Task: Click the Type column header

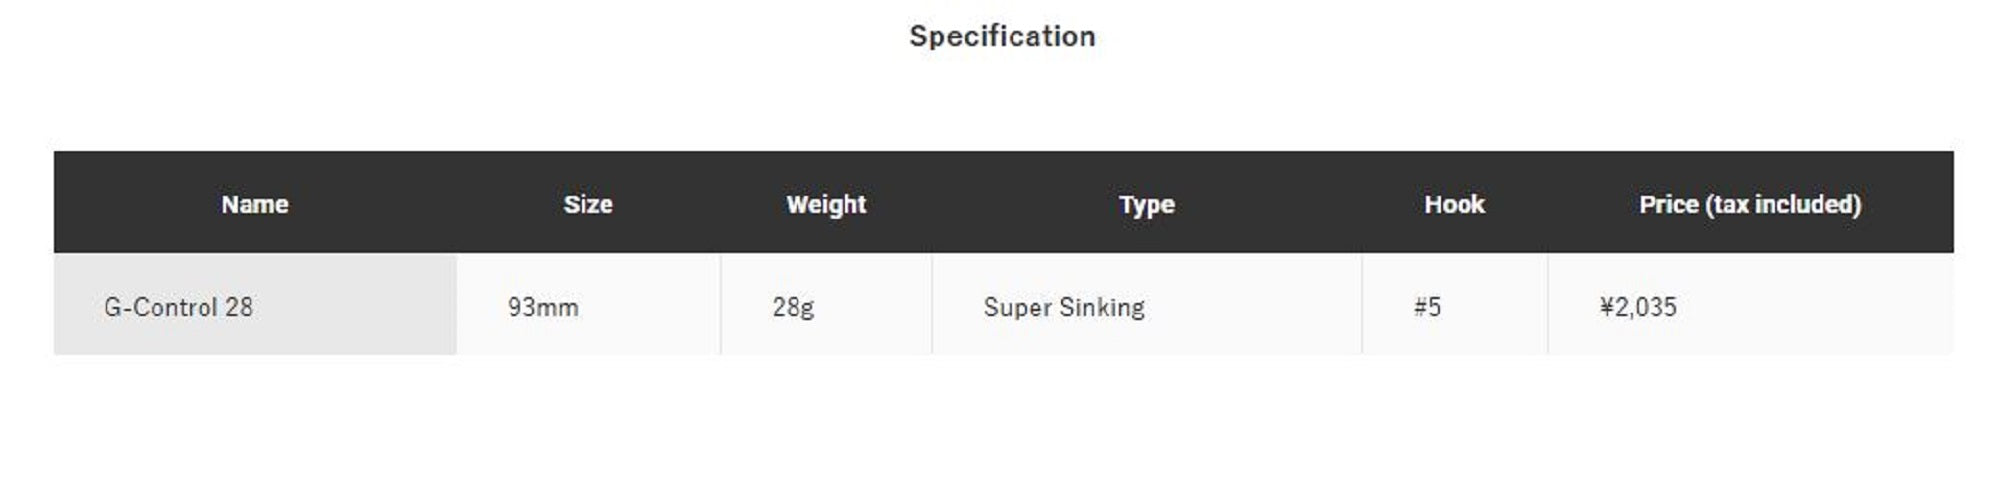Action: pyautogui.click(x=1147, y=205)
